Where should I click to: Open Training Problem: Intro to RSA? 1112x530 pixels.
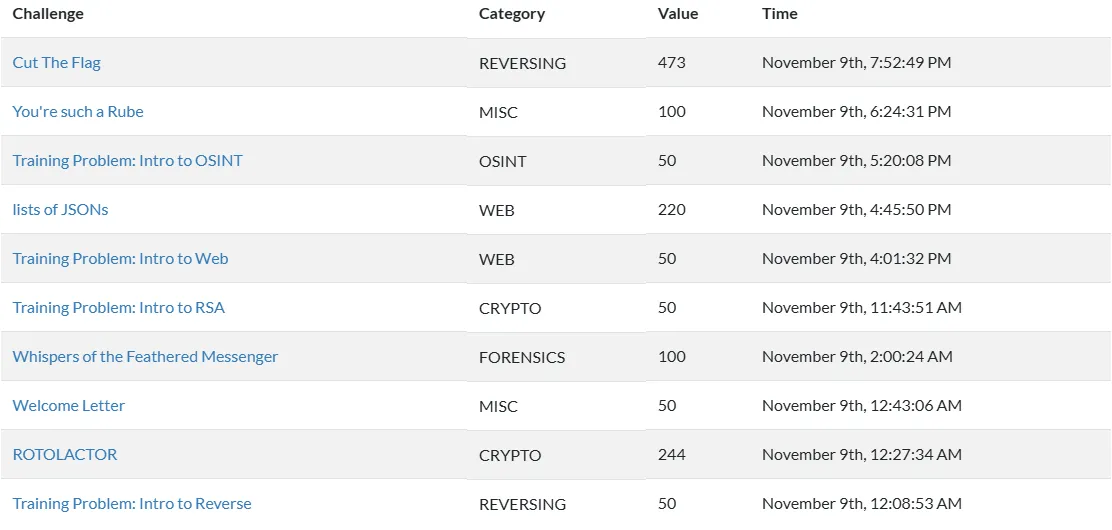(x=118, y=308)
